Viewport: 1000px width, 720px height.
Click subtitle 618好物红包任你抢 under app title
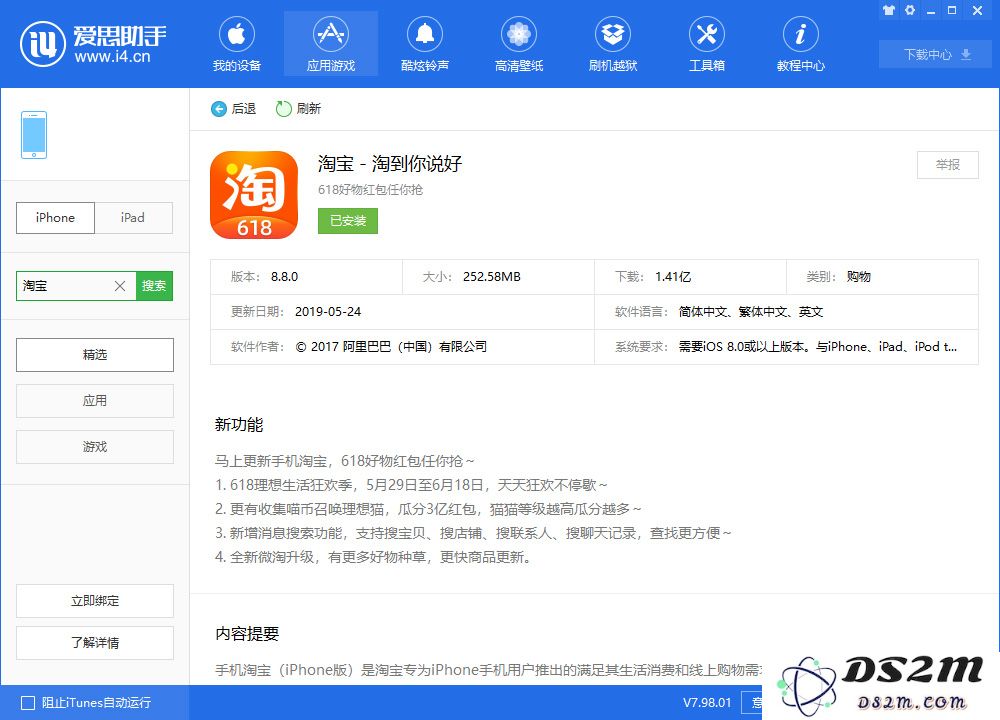coord(371,190)
